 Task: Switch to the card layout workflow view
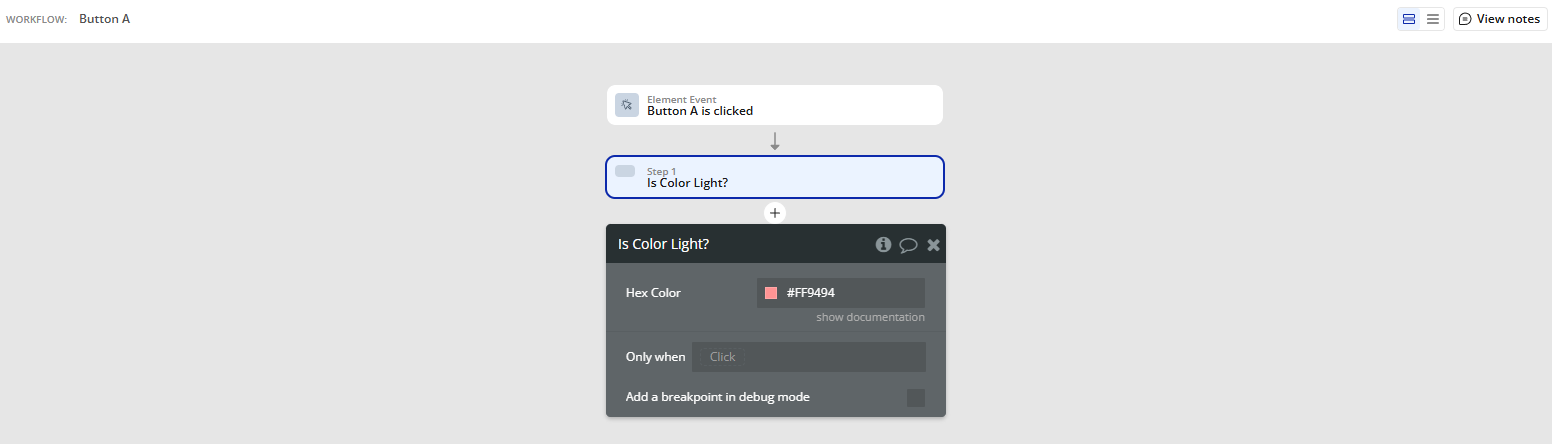1409,19
